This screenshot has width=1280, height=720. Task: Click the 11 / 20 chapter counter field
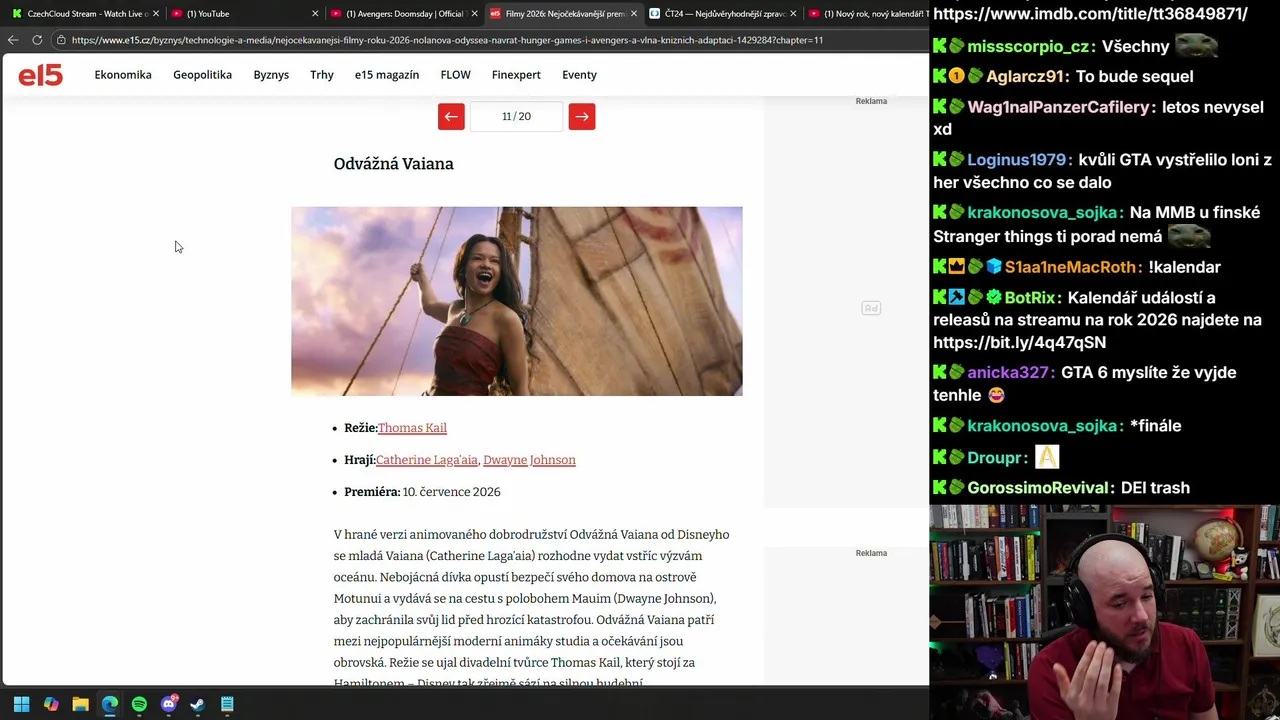(516, 116)
